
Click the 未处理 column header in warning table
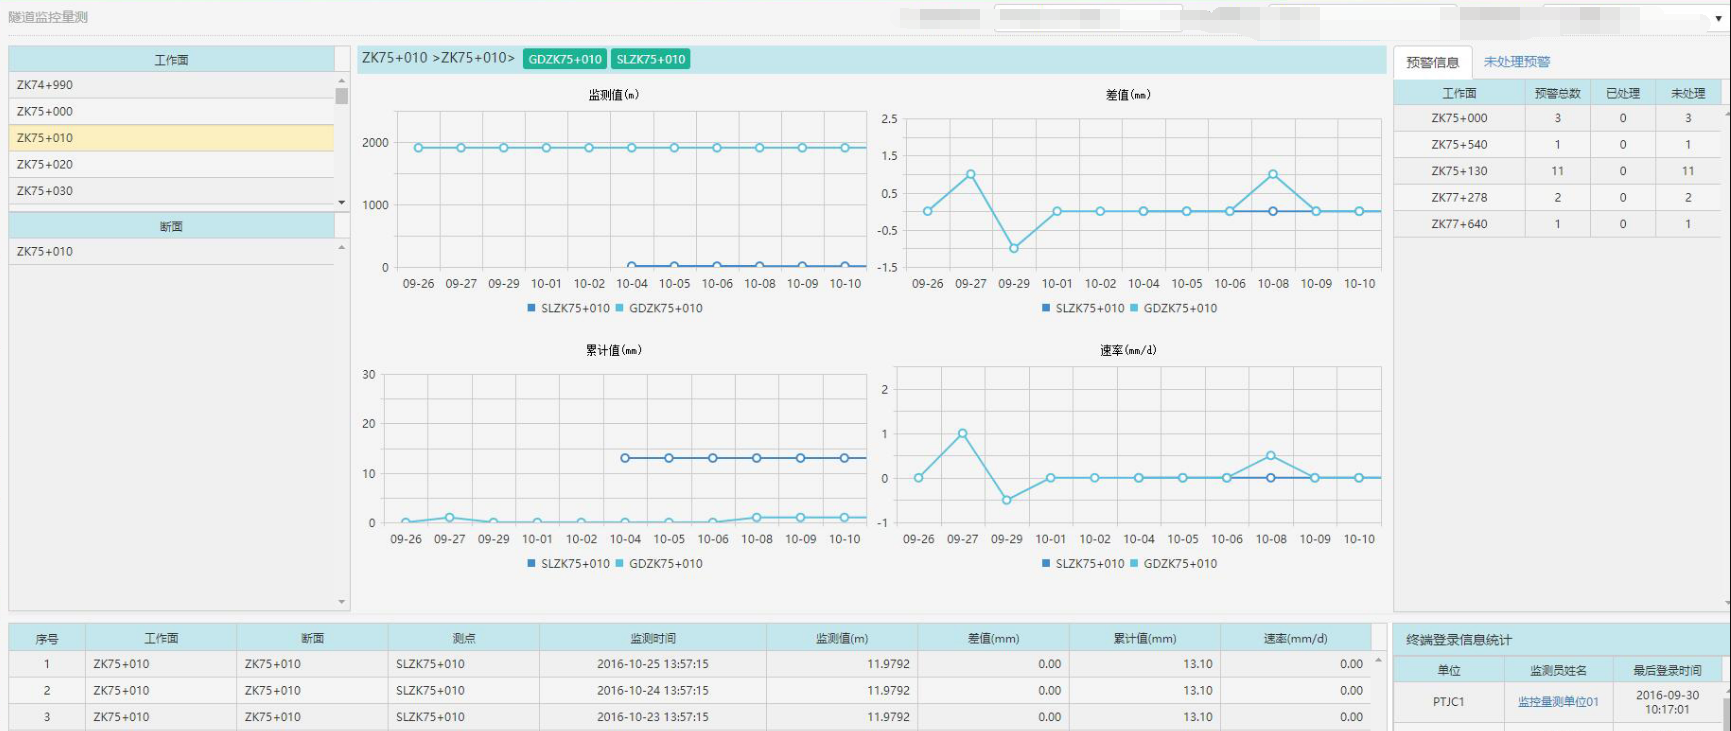click(1688, 93)
